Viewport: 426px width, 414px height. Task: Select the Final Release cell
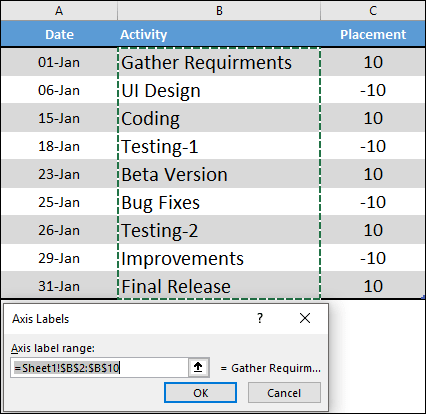tap(219, 285)
